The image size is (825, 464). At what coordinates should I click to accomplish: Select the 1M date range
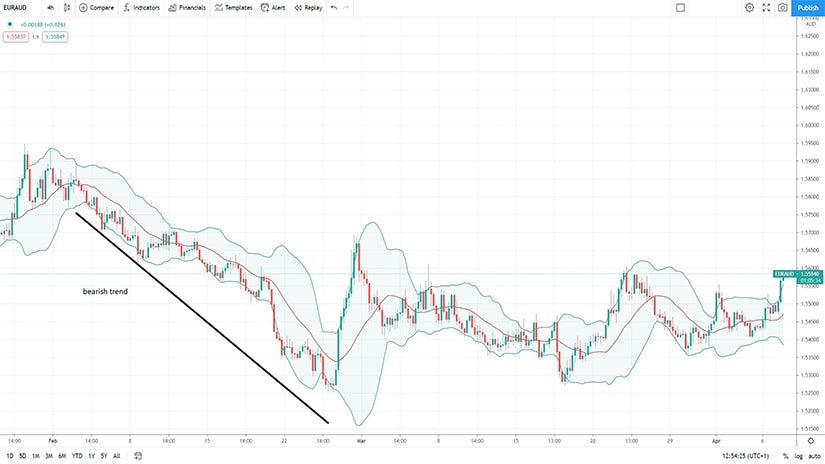point(36,456)
